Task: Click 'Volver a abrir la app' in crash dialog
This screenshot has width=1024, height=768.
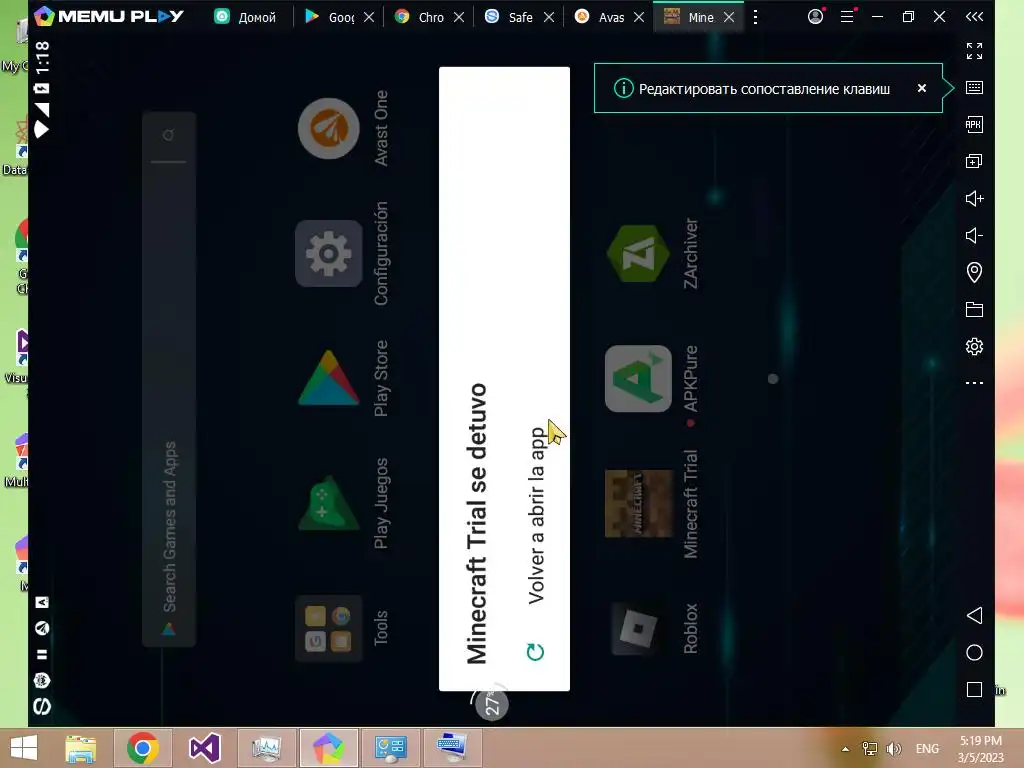Action: click(x=536, y=515)
